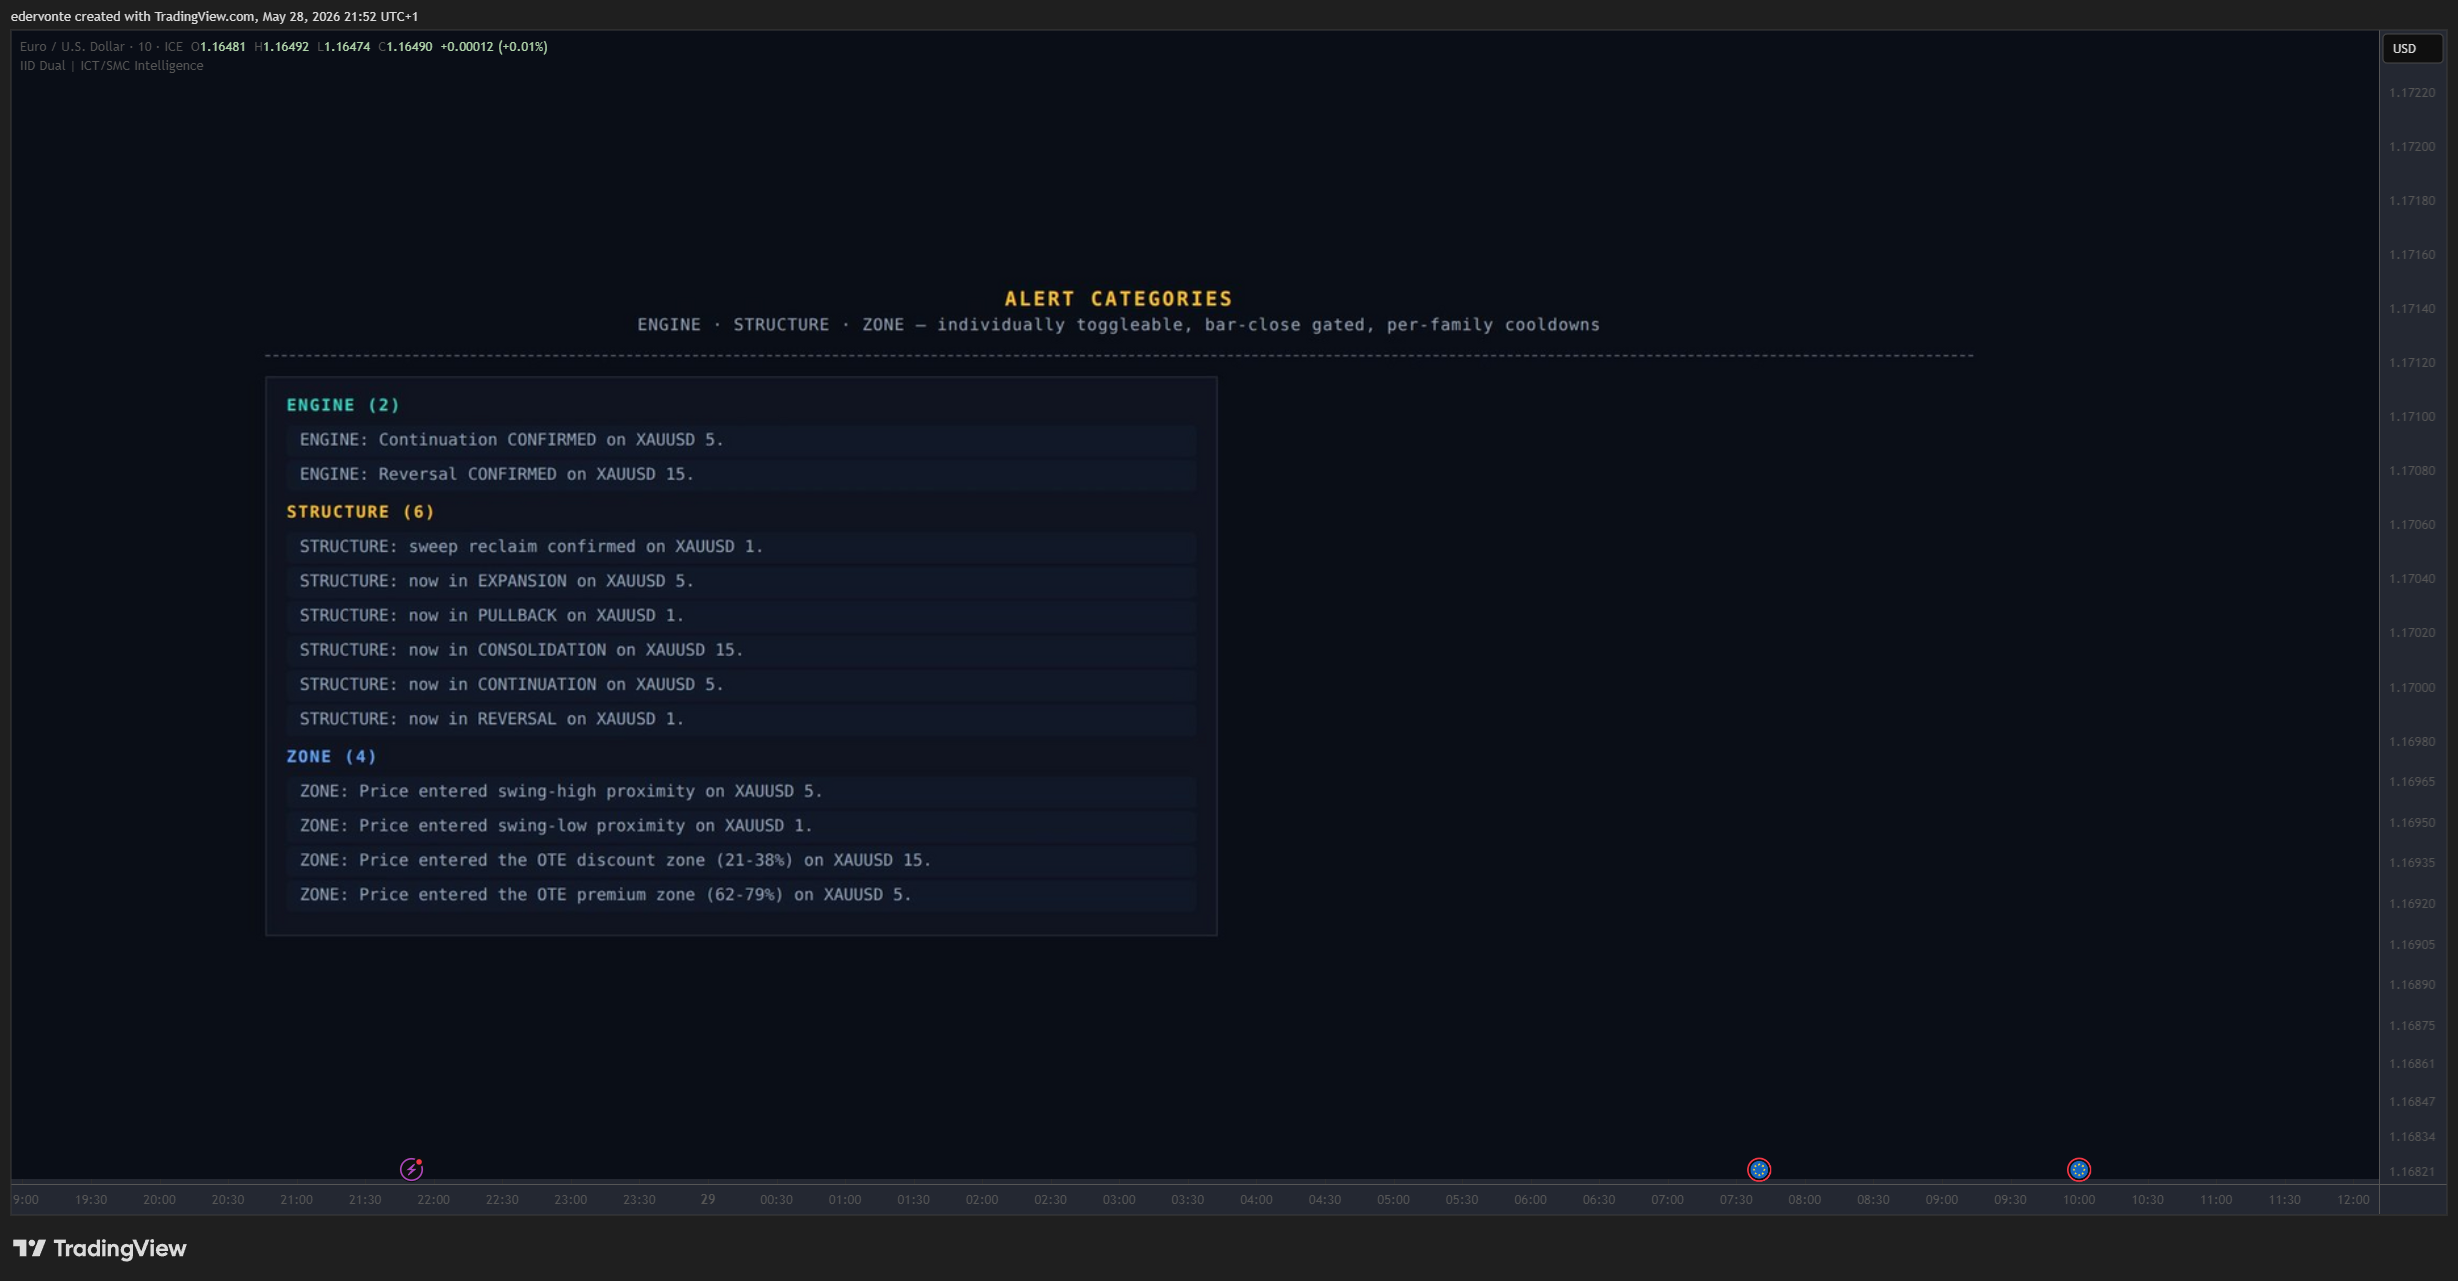Click the ALERT CATEGORIES heading
This screenshot has width=2458, height=1281.
coord(1118,299)
